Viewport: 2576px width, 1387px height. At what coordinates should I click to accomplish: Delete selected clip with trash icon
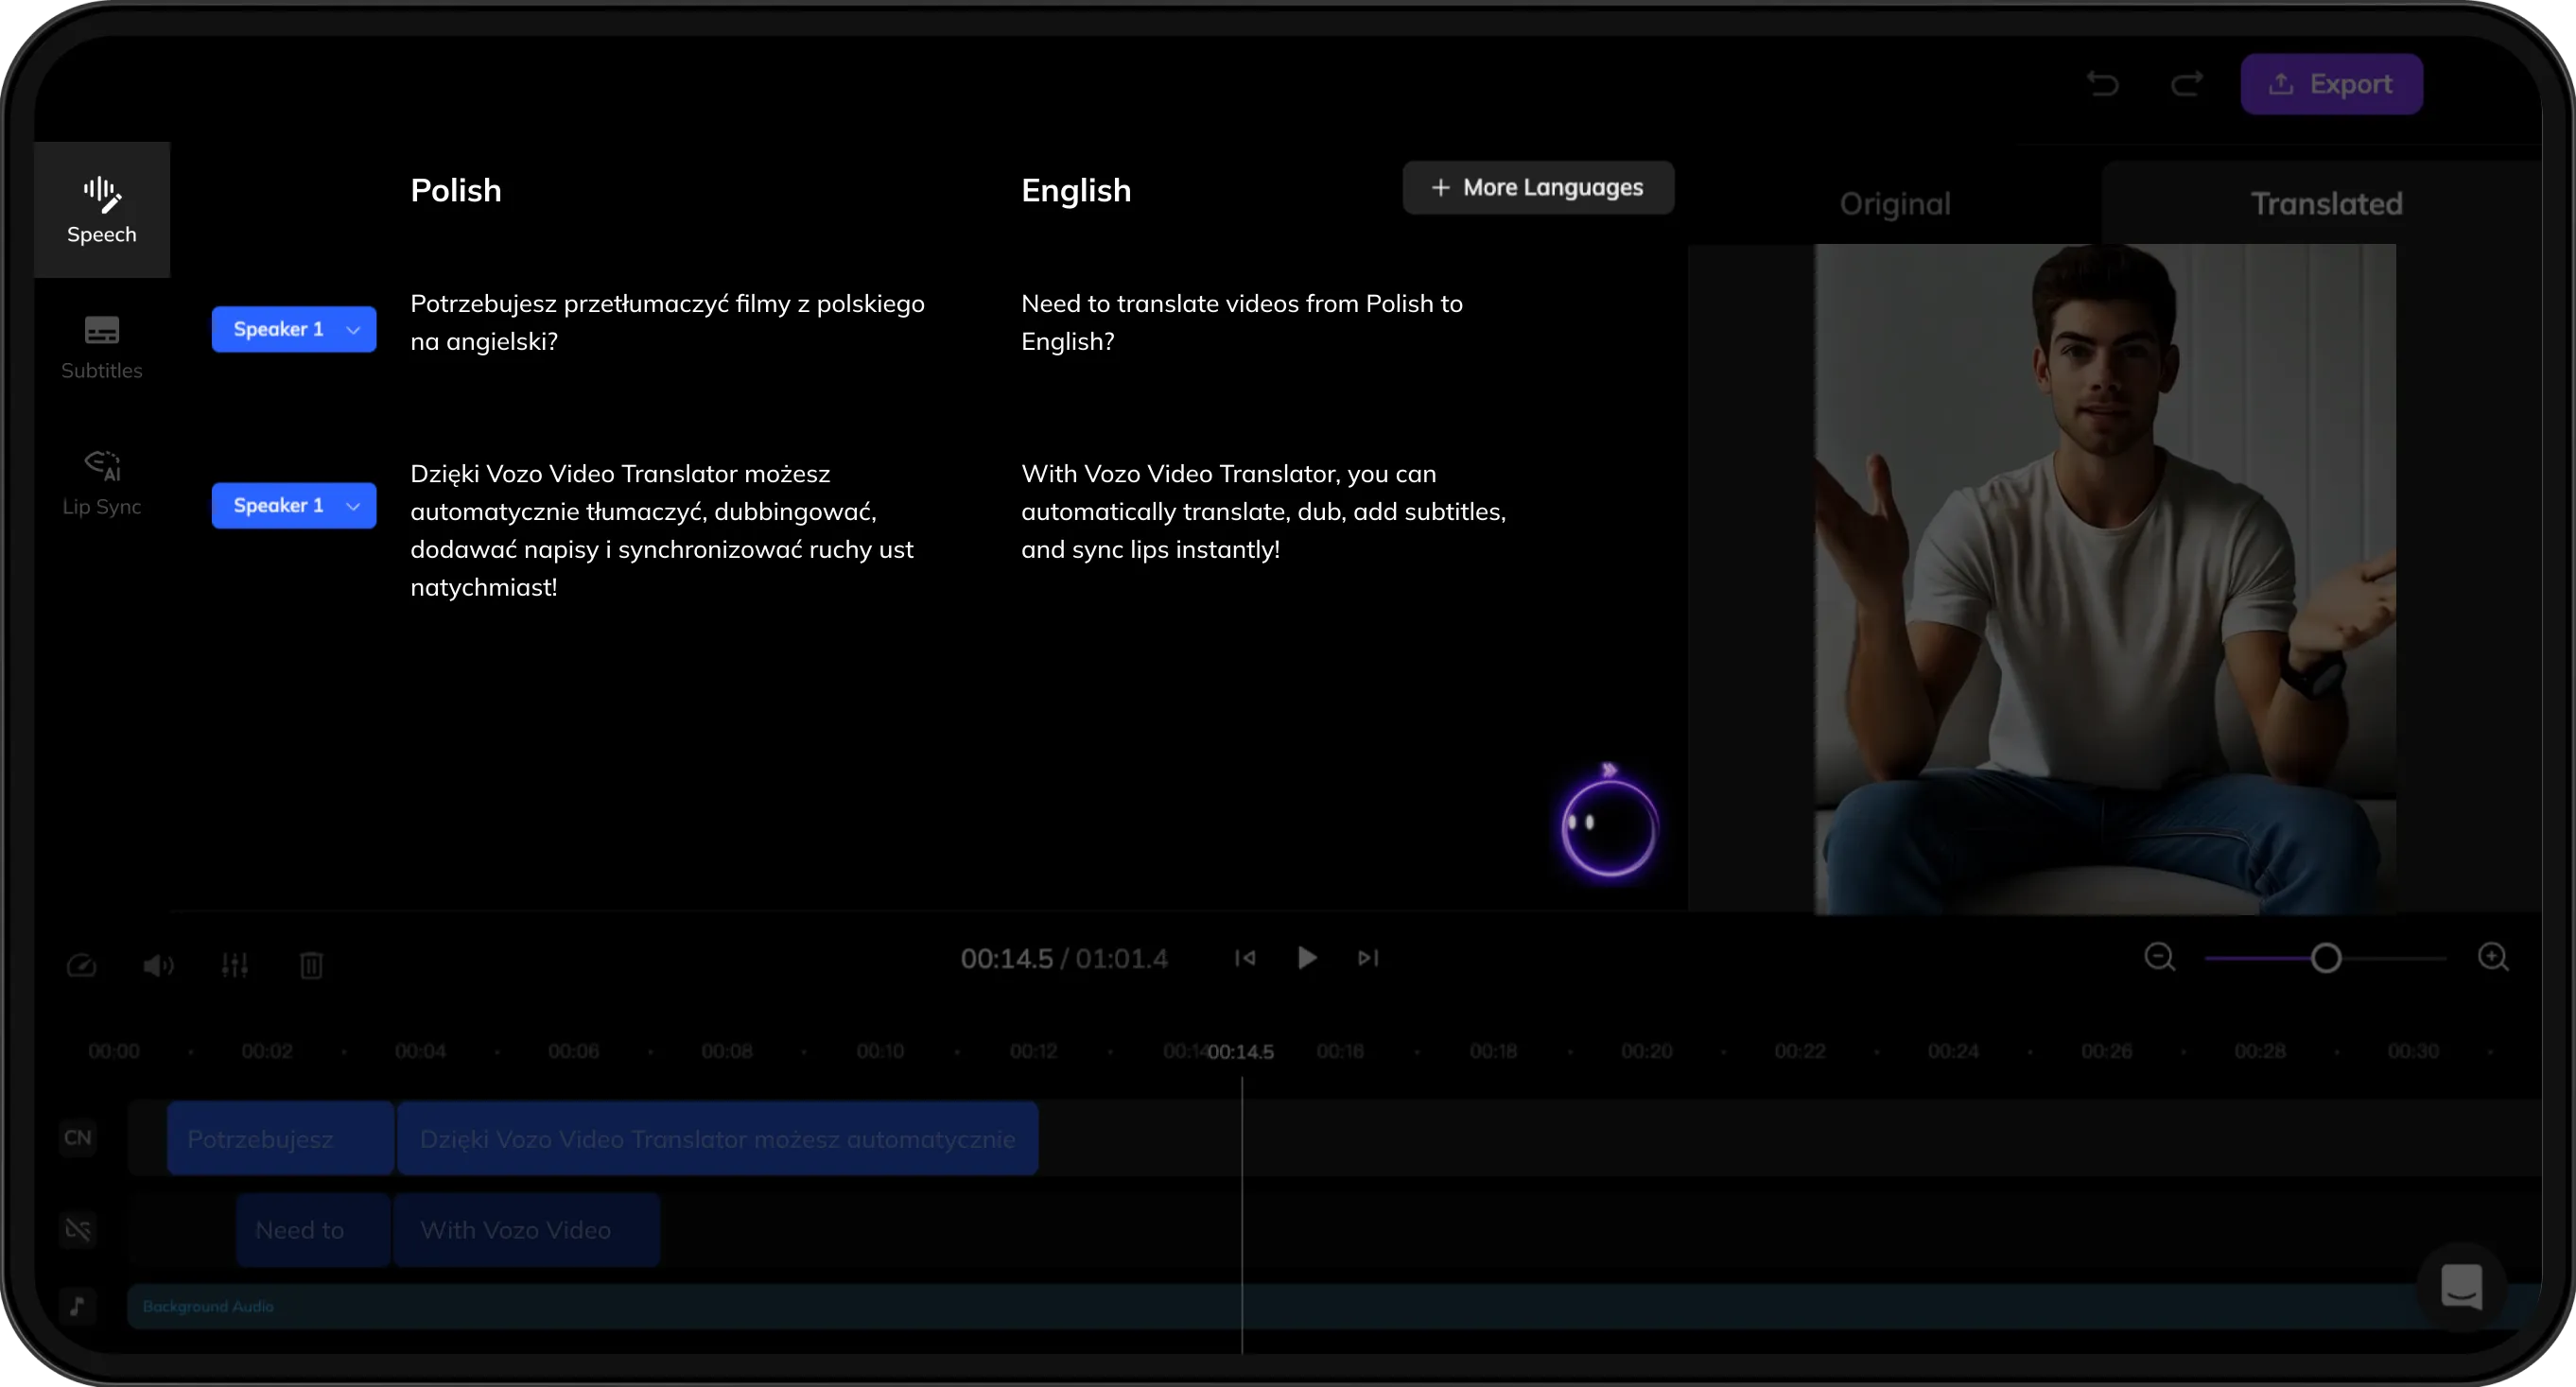[311, 965]
